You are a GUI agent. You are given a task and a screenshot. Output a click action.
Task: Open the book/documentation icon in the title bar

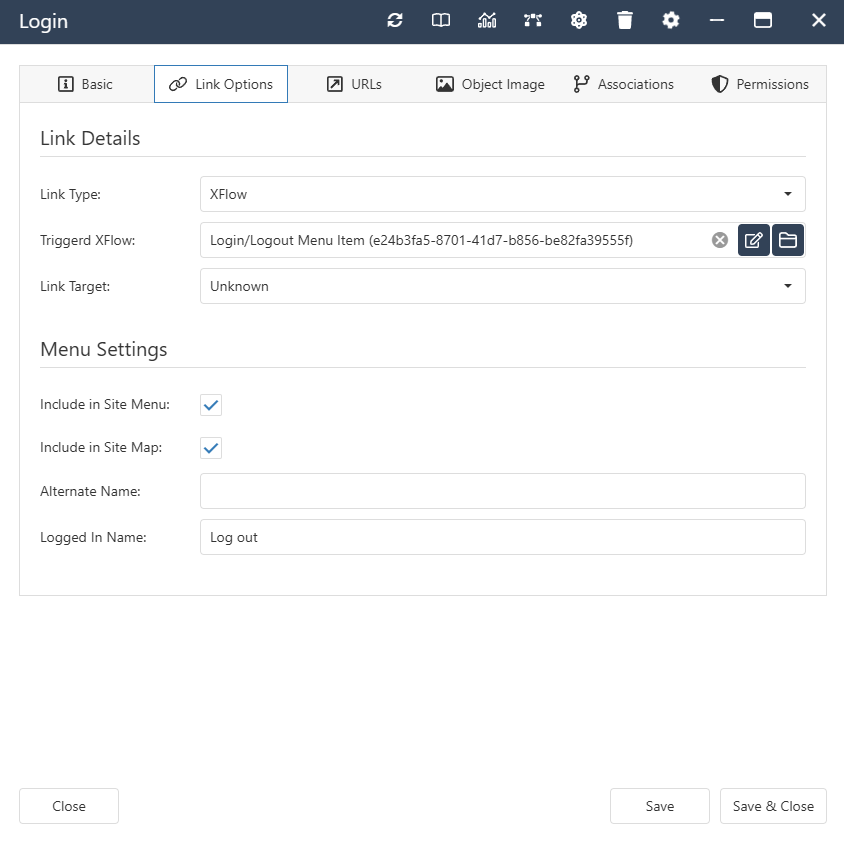[x=440, y=20]
